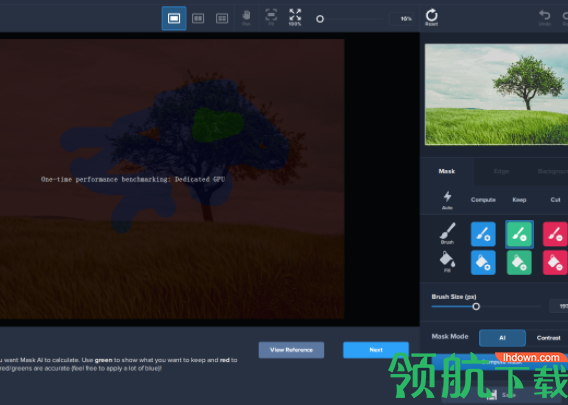Select the blue Compute fill bucket
The image size is (568, 405).
click(x=483, y=262)
